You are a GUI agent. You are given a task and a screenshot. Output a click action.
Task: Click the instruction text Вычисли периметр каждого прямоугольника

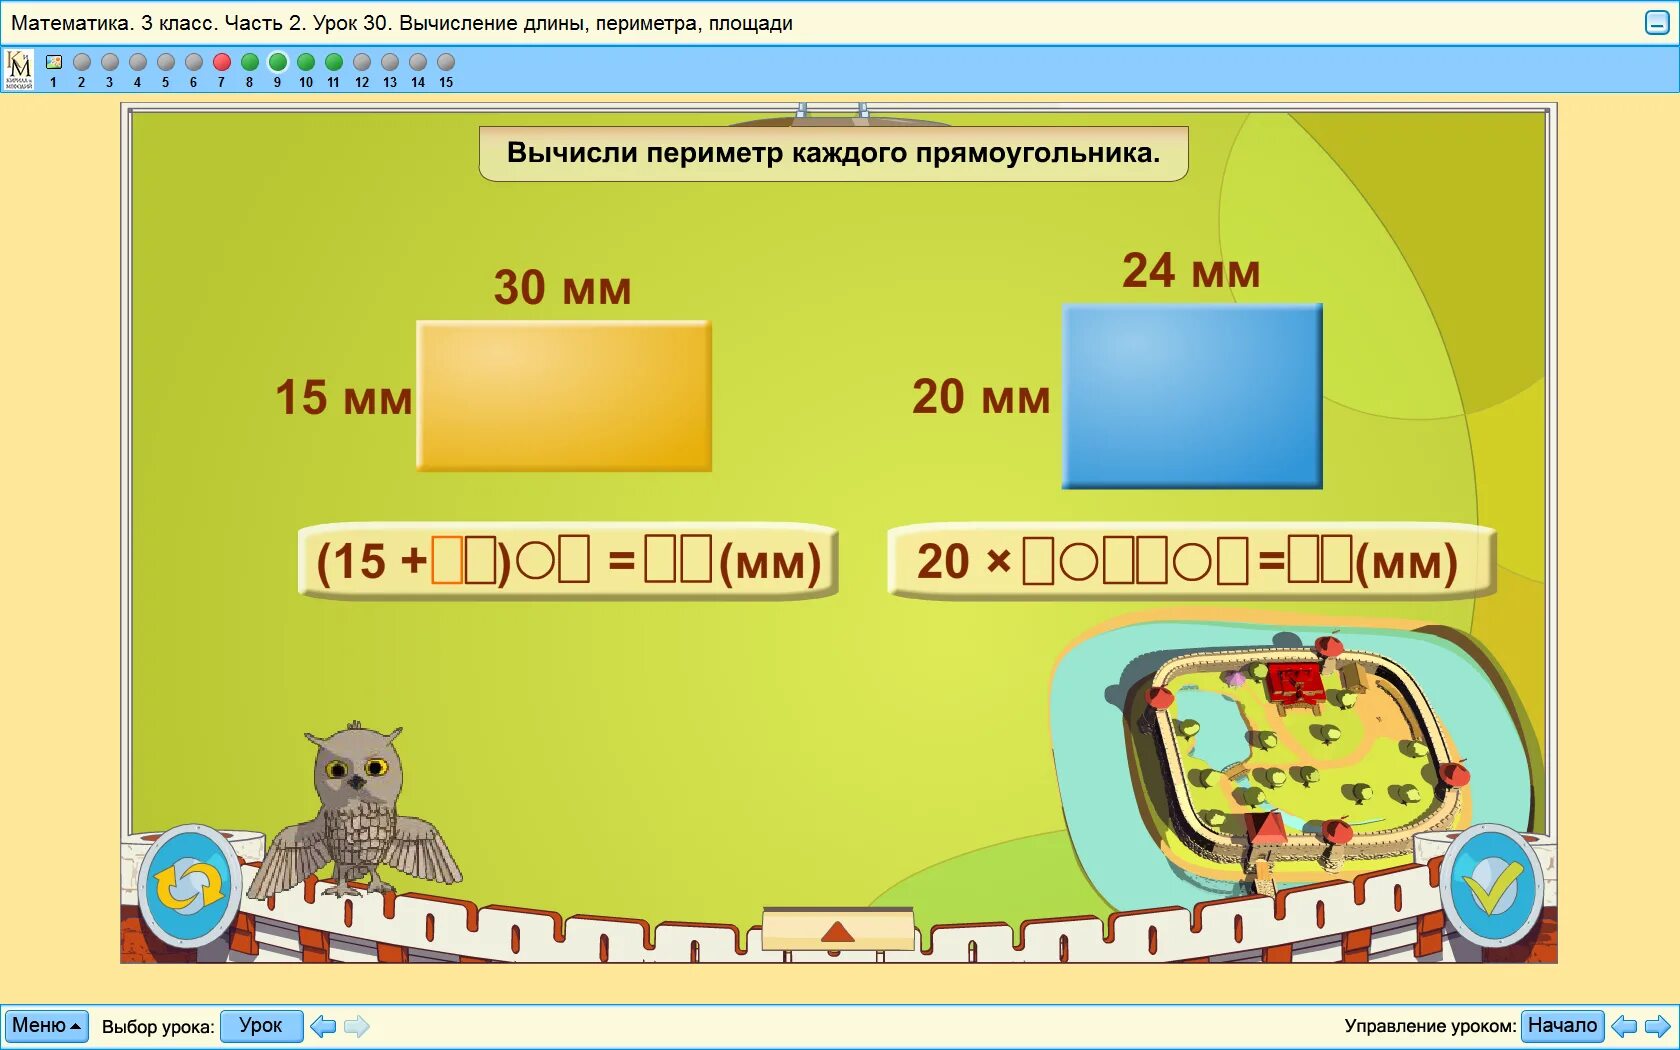pos(833,153)
